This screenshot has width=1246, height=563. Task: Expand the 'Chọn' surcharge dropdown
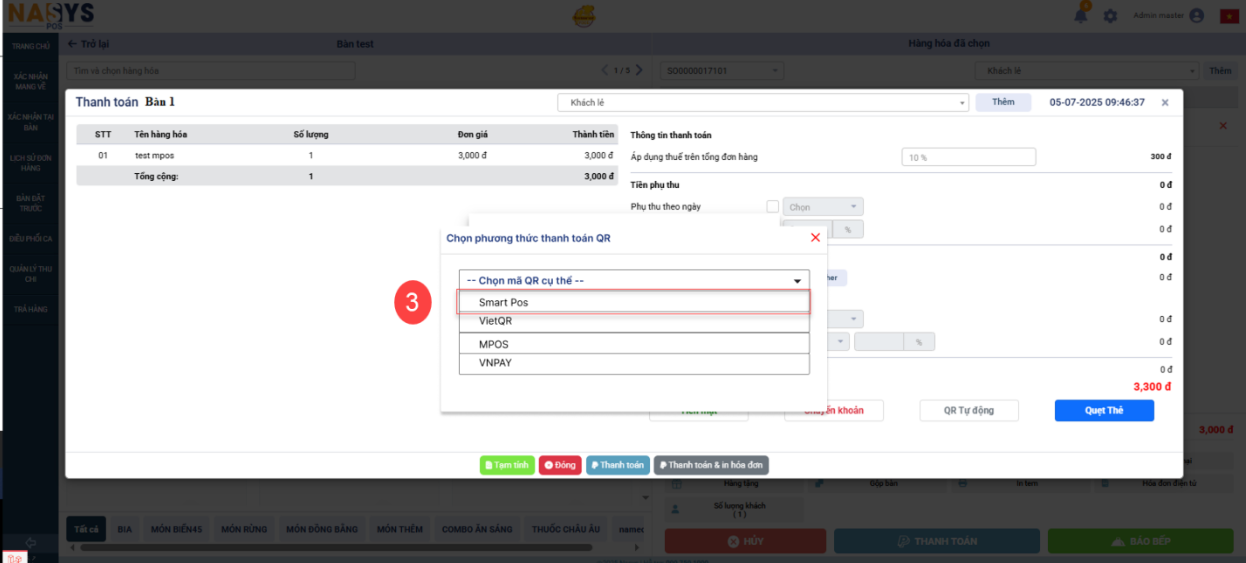[823, 207]
